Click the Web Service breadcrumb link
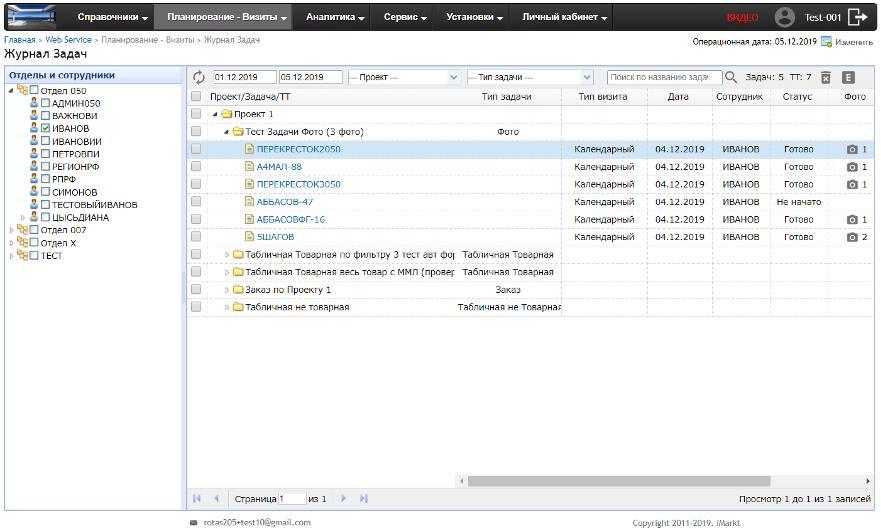 [x=69, y=40]
